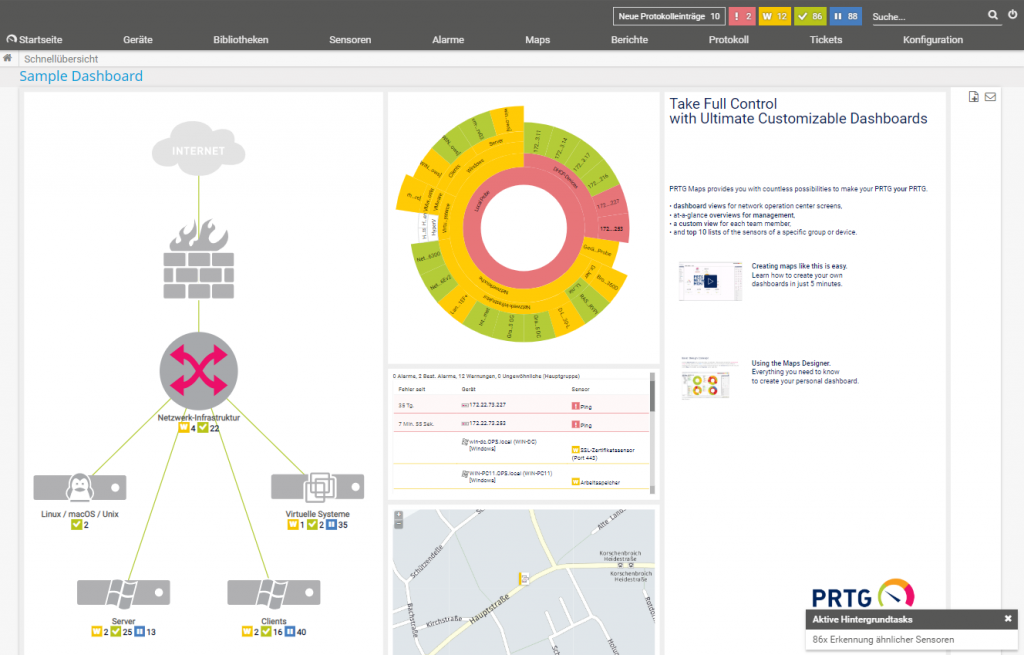
Task: Click the envelope icon to email the dashboard
Action: [x=990, y=97]
